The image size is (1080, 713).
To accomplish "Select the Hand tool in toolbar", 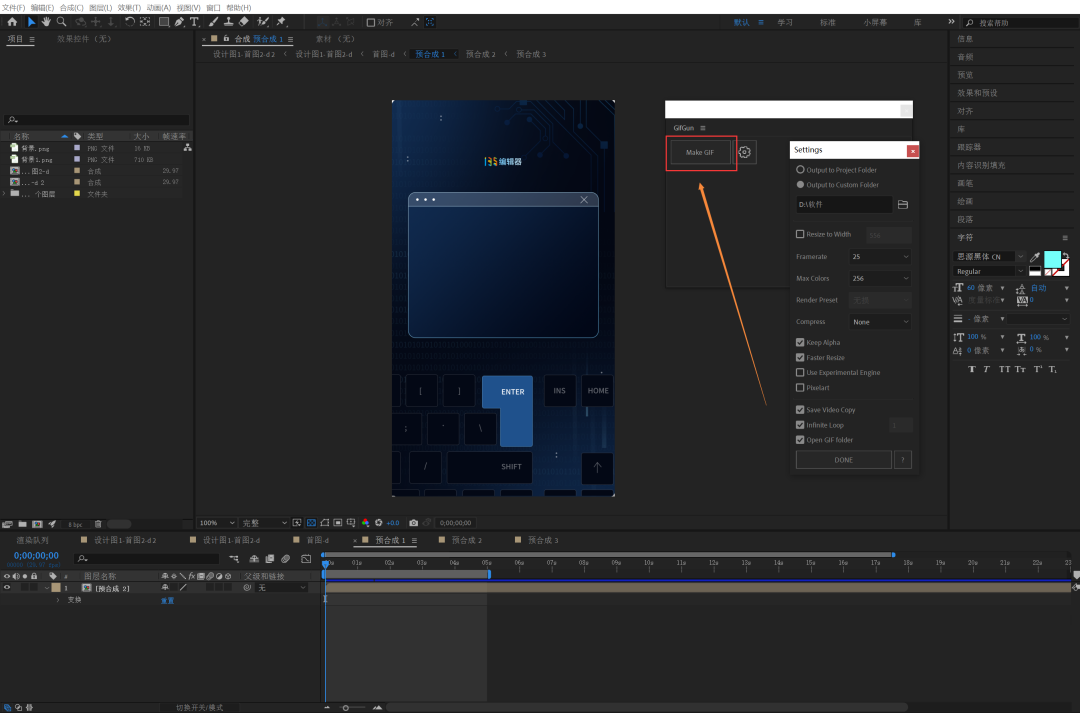I will (x=47, y=21).
